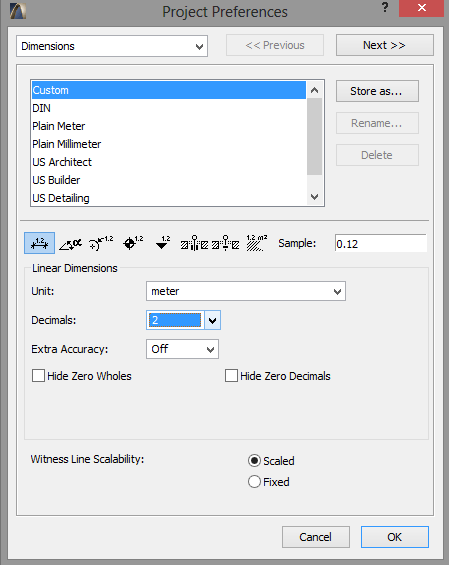Click the Store as... button

tap(377, 91)
